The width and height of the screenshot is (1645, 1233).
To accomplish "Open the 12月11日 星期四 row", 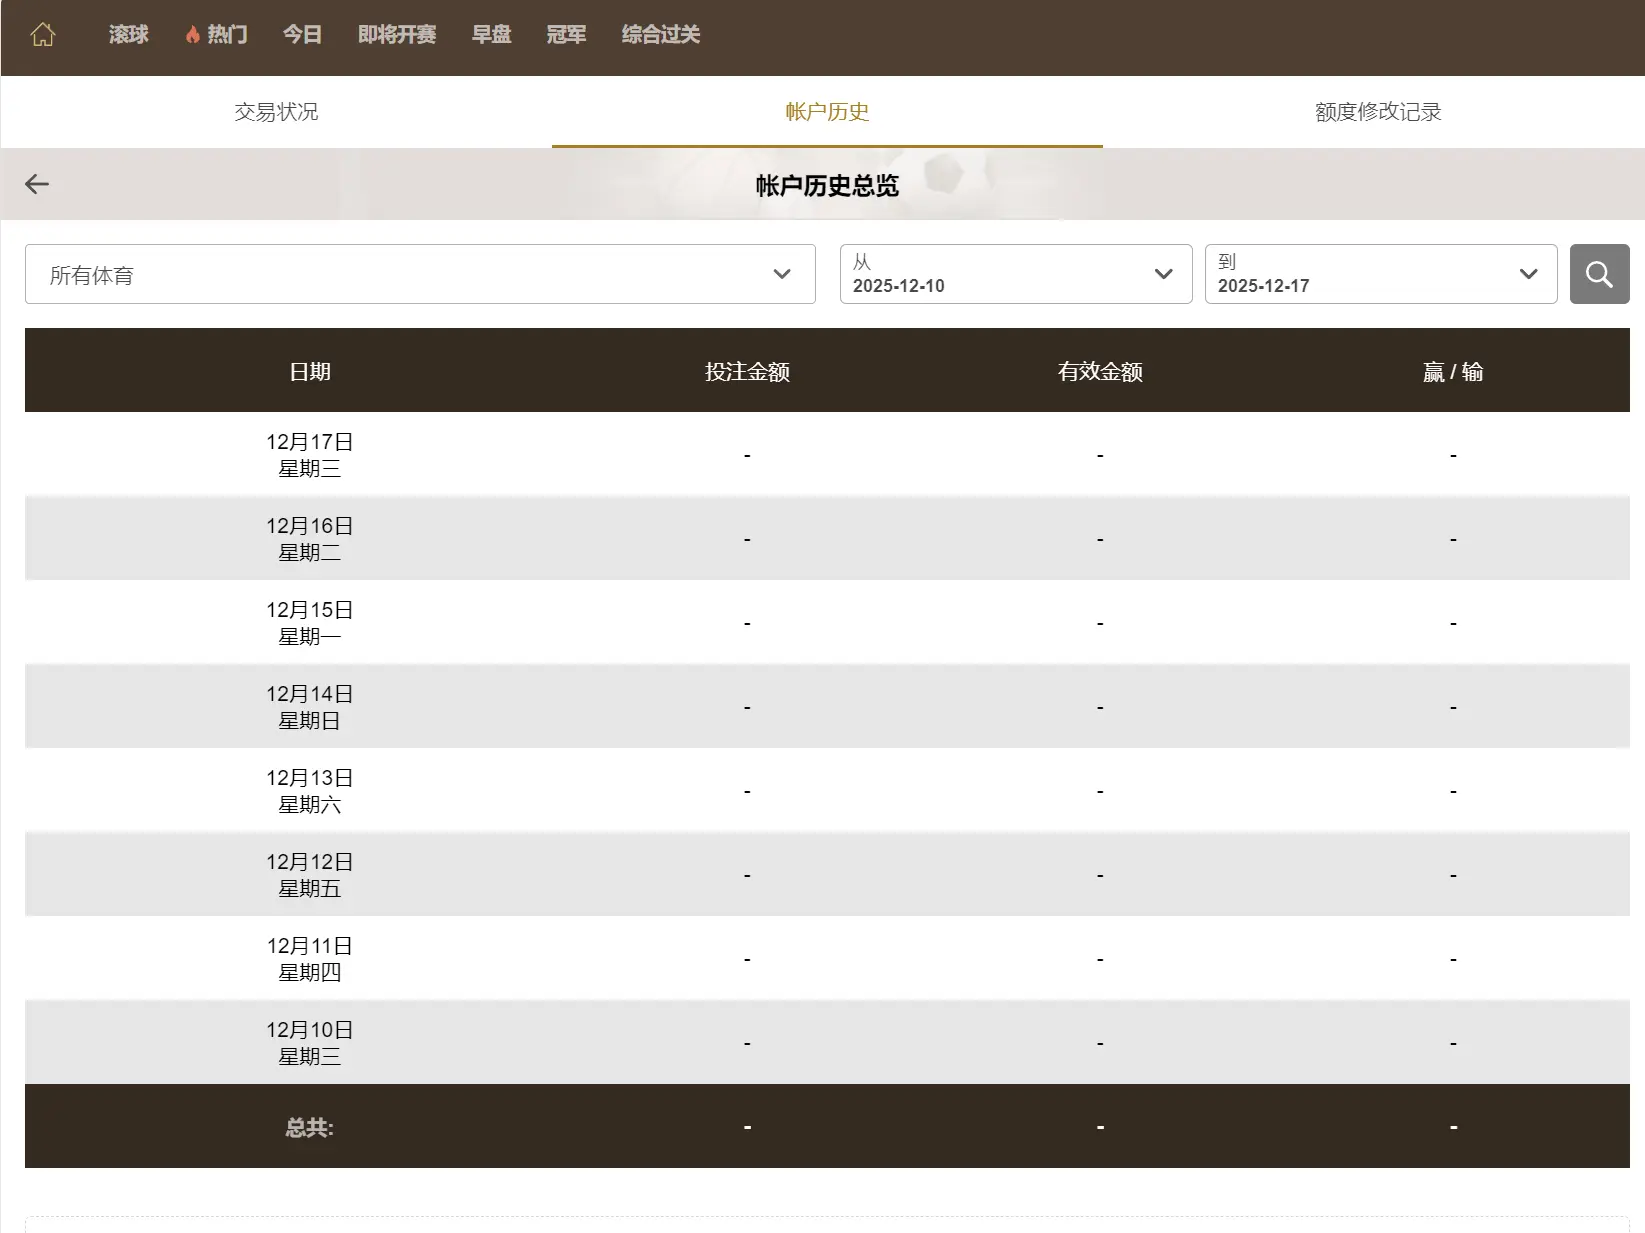I will coord(827,959).
